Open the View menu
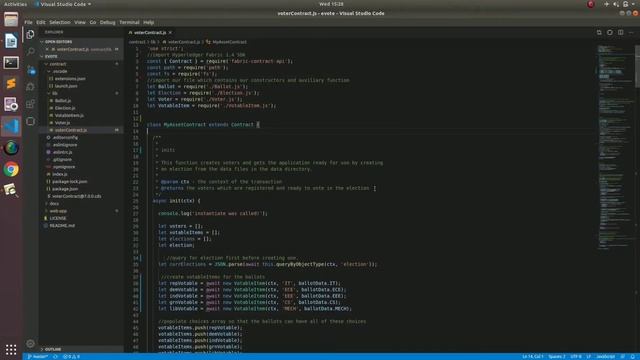Image resolution: width=640 pixels, height=360 pixels. pyautogui.click(x=80, y=22)
